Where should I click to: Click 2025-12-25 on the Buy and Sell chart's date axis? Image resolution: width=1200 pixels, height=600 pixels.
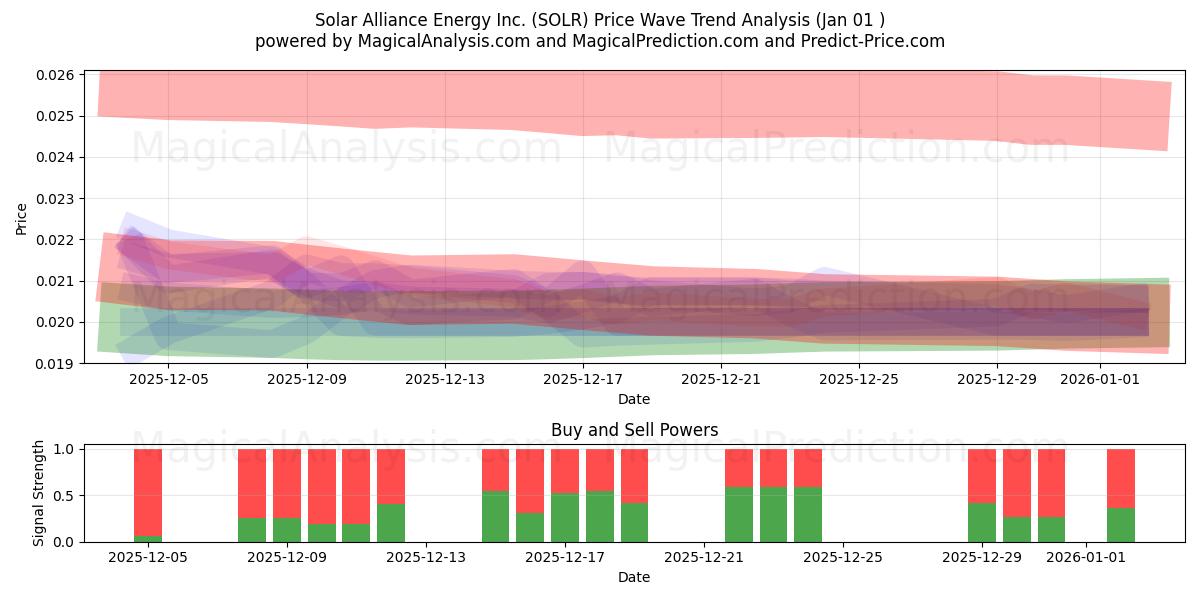click(843, 558)
